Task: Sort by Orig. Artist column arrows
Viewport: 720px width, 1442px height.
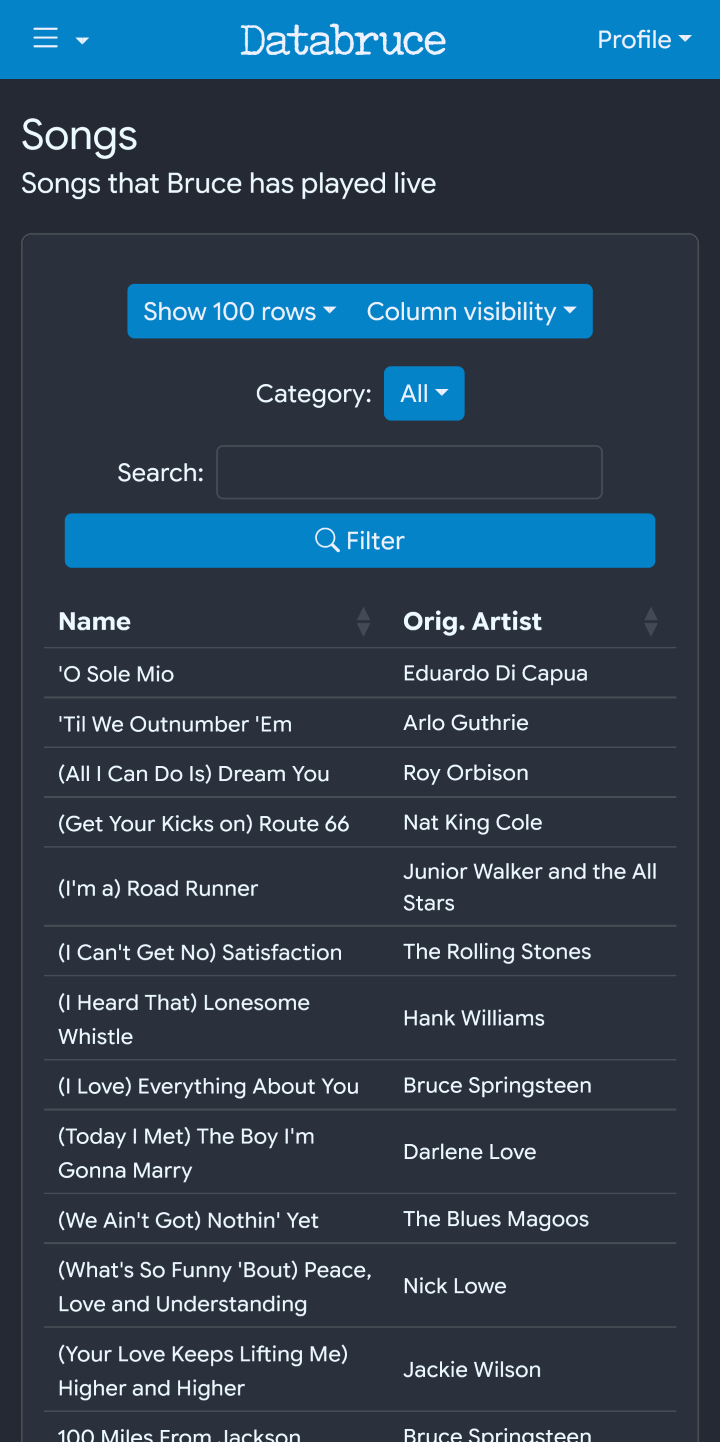Action: [x=651, y=622]
